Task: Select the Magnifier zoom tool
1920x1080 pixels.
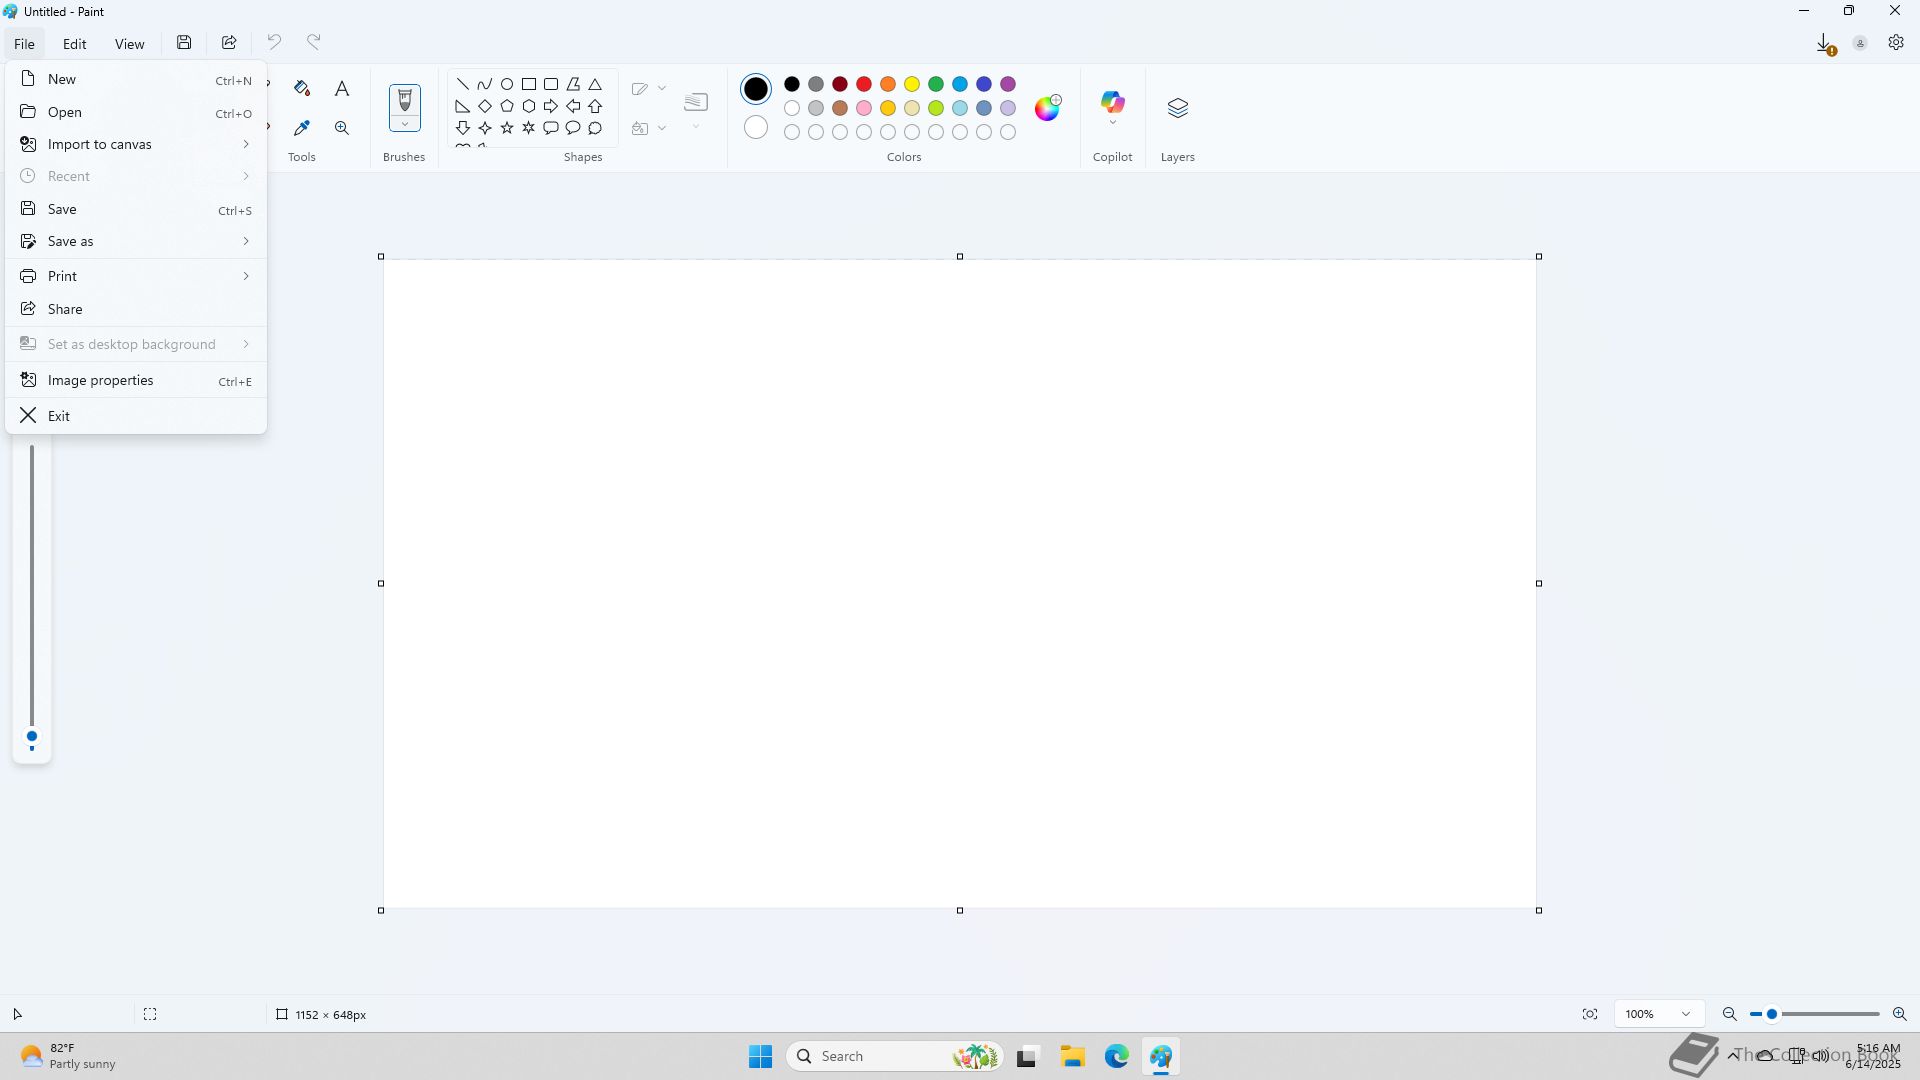Action: [342, 128]
